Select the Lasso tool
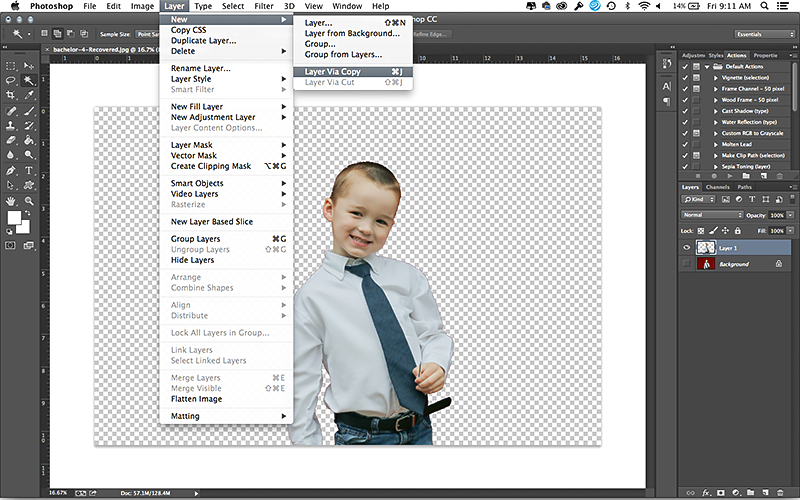Viewport: 800px width, 500px height. tap(10, 81)
